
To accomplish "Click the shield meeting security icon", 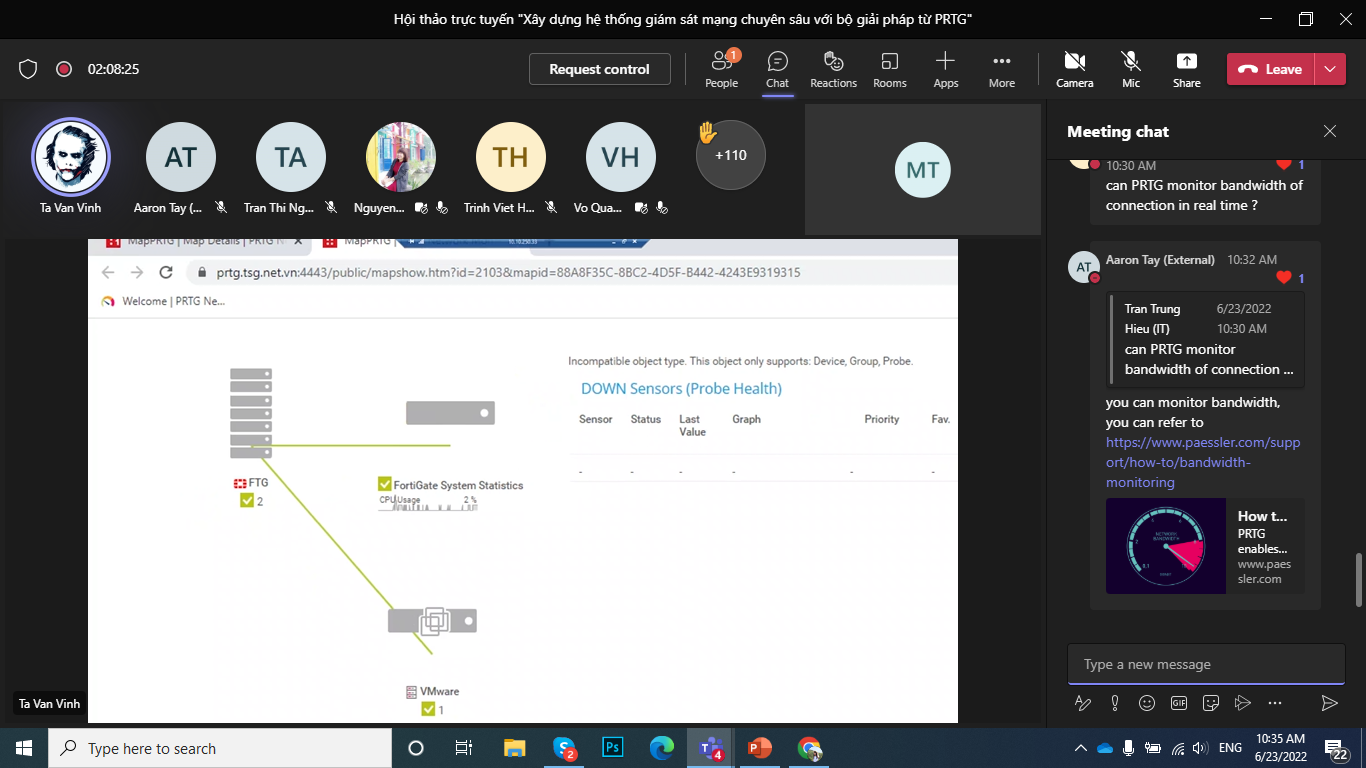I will pyautogui.click(x=28, y=69).
